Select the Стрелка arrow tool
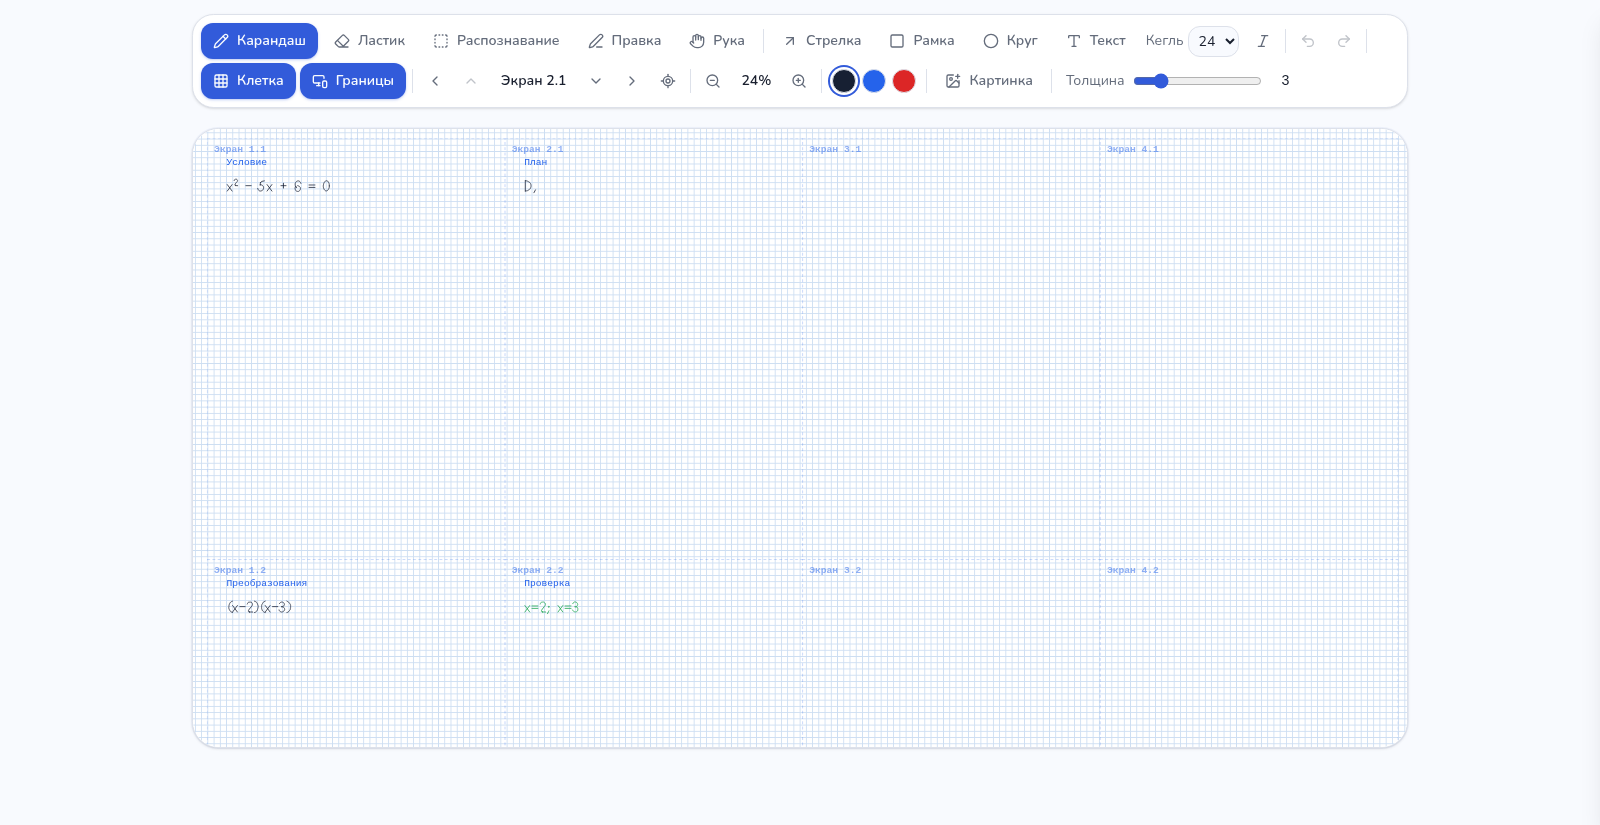Viewport: 1600px width, 825px height. (821, 41)
